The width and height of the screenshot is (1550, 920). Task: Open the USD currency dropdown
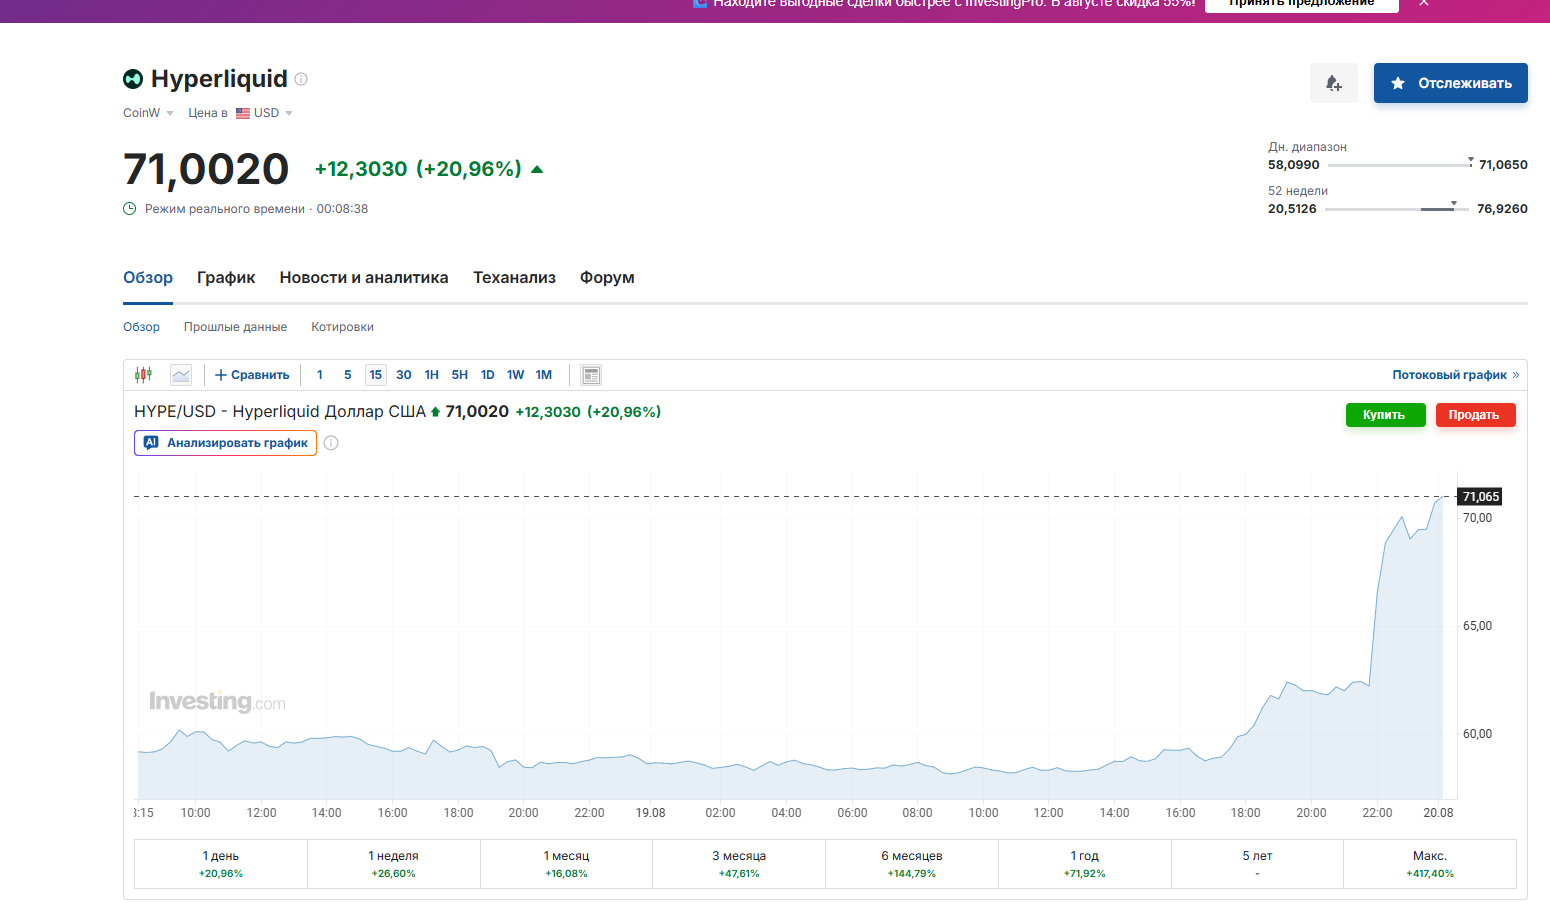tap(264, 113)
